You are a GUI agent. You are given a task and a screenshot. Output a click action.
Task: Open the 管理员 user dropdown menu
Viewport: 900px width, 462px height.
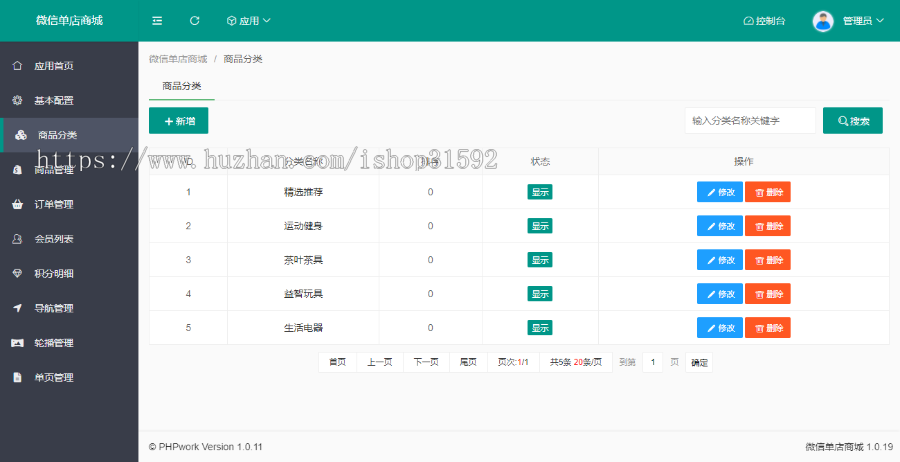click(x=862, y=21)
